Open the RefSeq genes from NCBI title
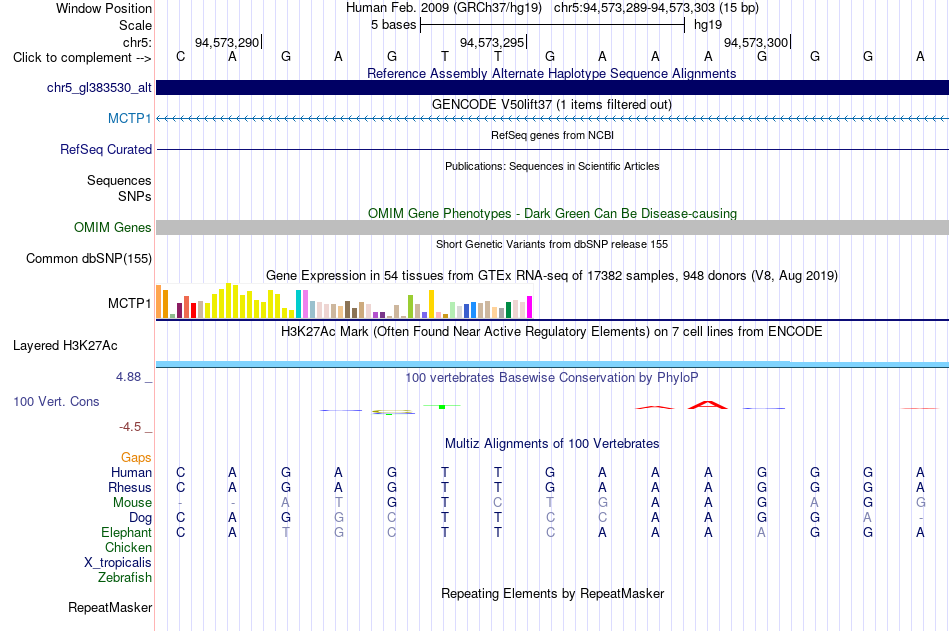The height and width of the screenshot is (631, 950). pyautogui.click(x=552, y=135)
